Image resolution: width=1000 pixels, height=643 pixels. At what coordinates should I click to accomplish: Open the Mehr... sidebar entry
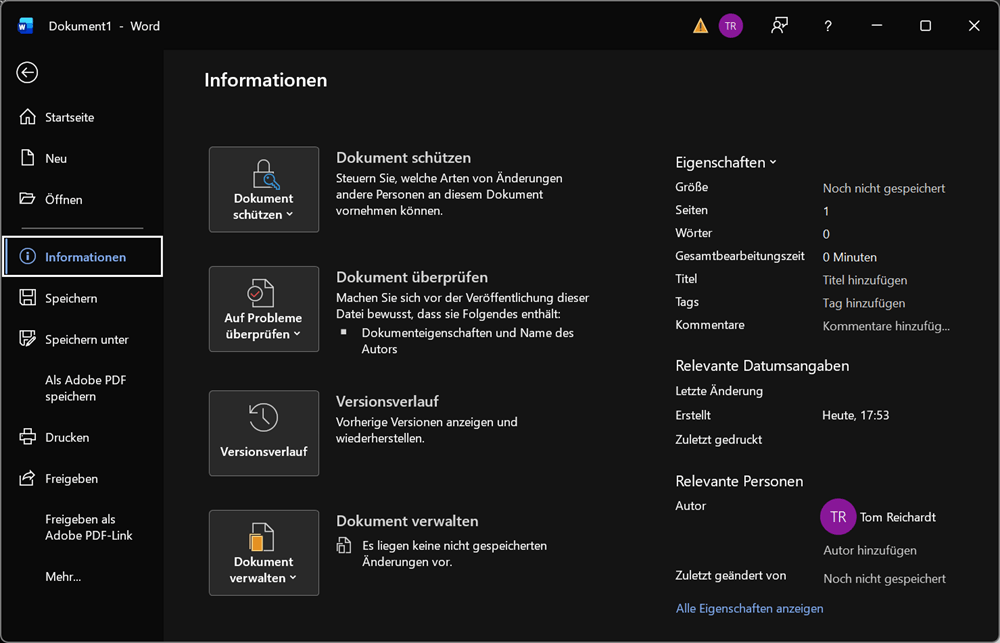point(82,577)
